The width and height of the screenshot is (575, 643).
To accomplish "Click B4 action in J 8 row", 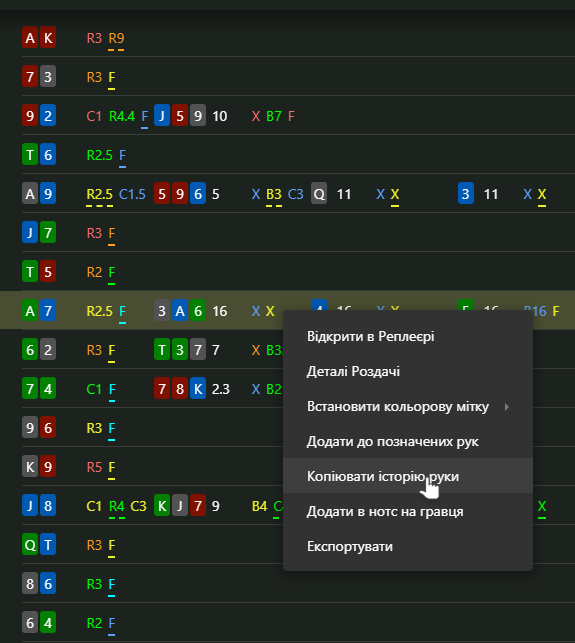I will pos(260,506).
